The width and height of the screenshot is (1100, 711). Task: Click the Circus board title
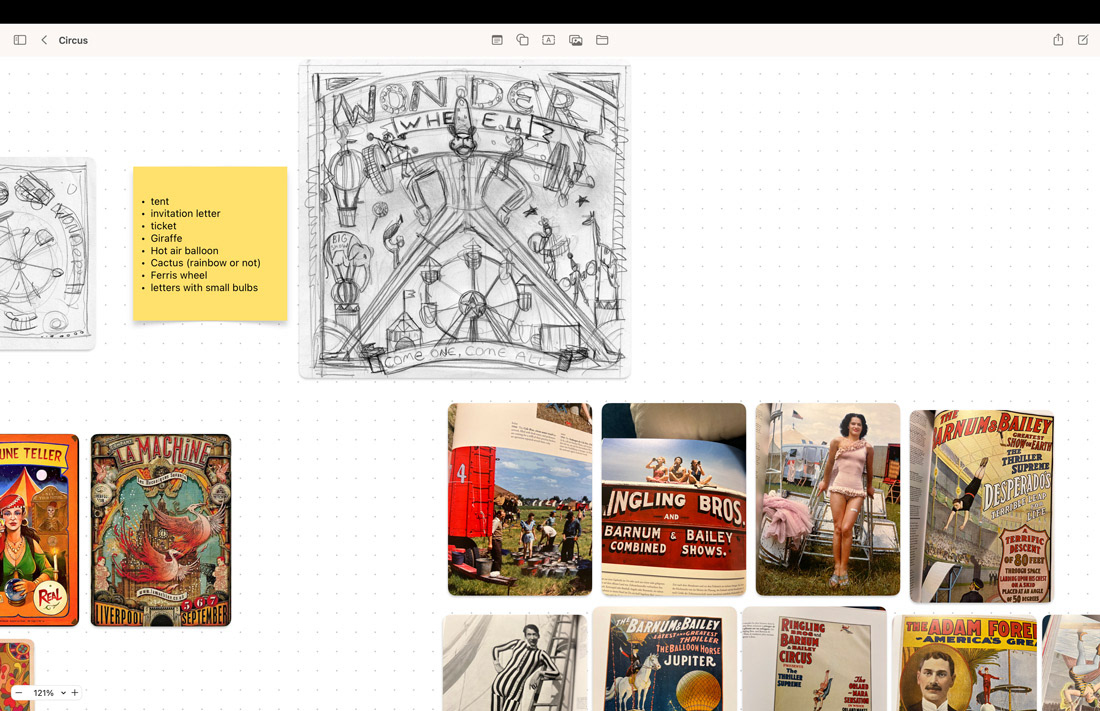pos(73,41)
